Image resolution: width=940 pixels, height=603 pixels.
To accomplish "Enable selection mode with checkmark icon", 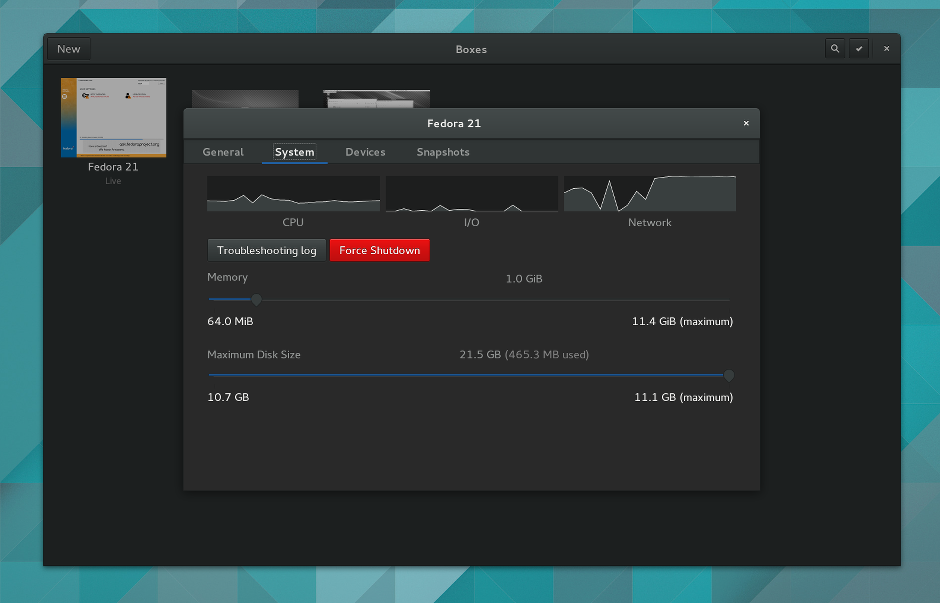I will 859,49.
